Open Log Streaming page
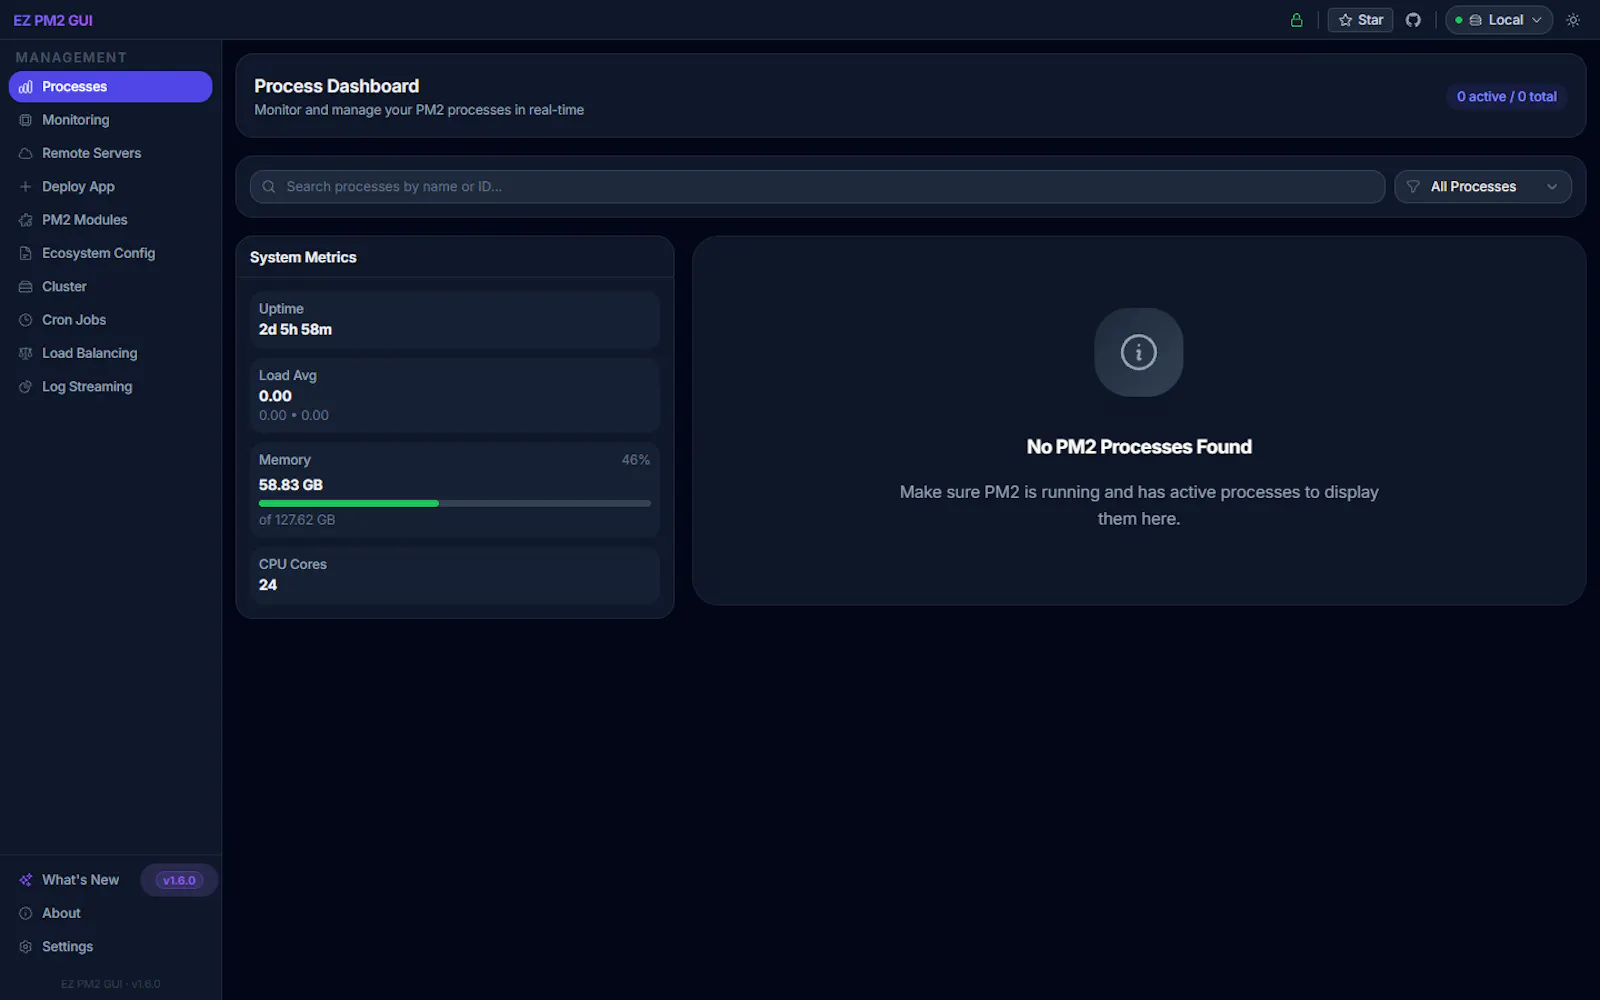This screenshot has width=1600, height=1000. pos(110,387)
